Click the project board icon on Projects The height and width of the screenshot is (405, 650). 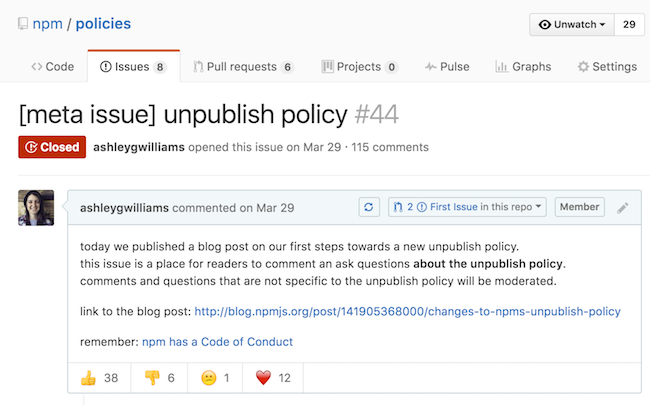327,66
